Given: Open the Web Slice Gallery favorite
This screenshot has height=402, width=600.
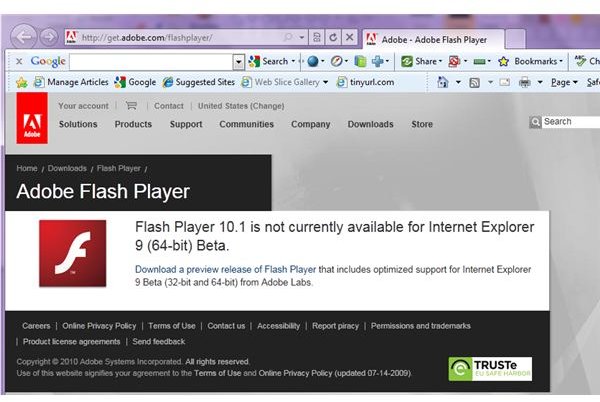Looking at the screenshot, I should 280,82.
